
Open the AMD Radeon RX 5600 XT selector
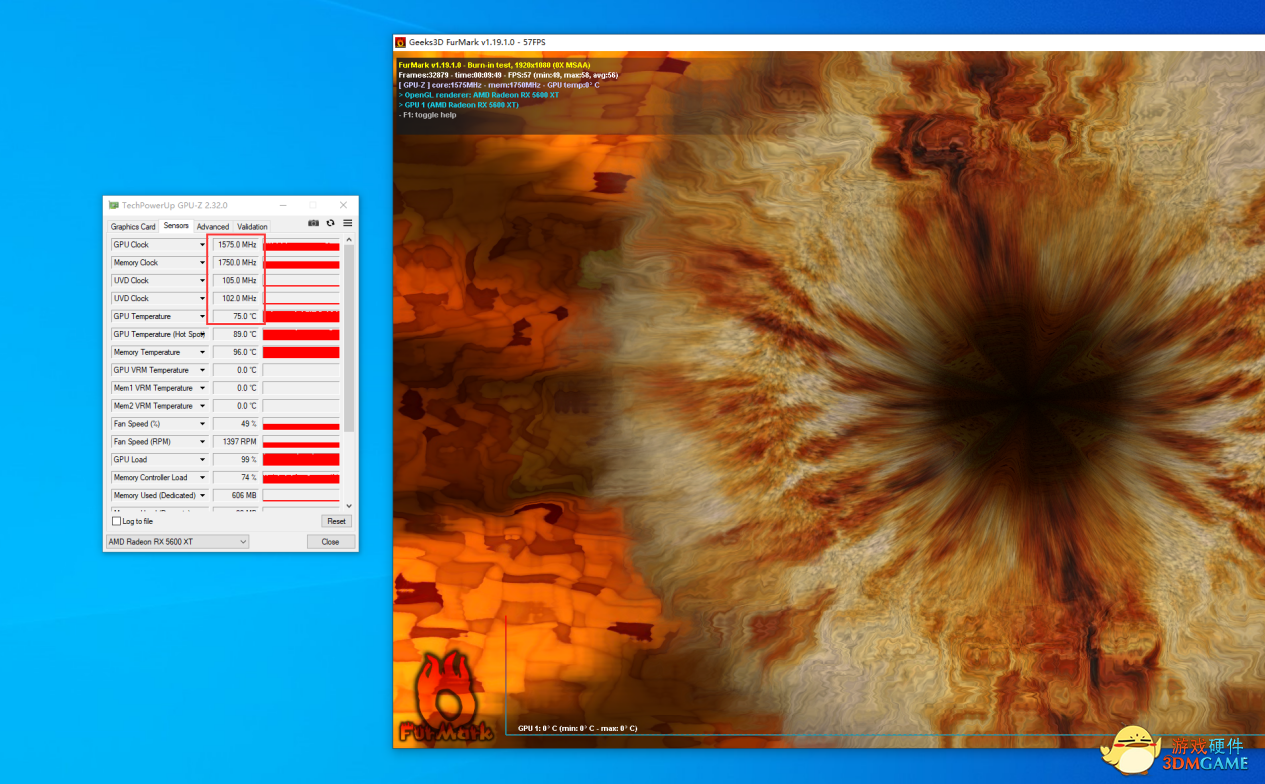[x=177, y=542]
